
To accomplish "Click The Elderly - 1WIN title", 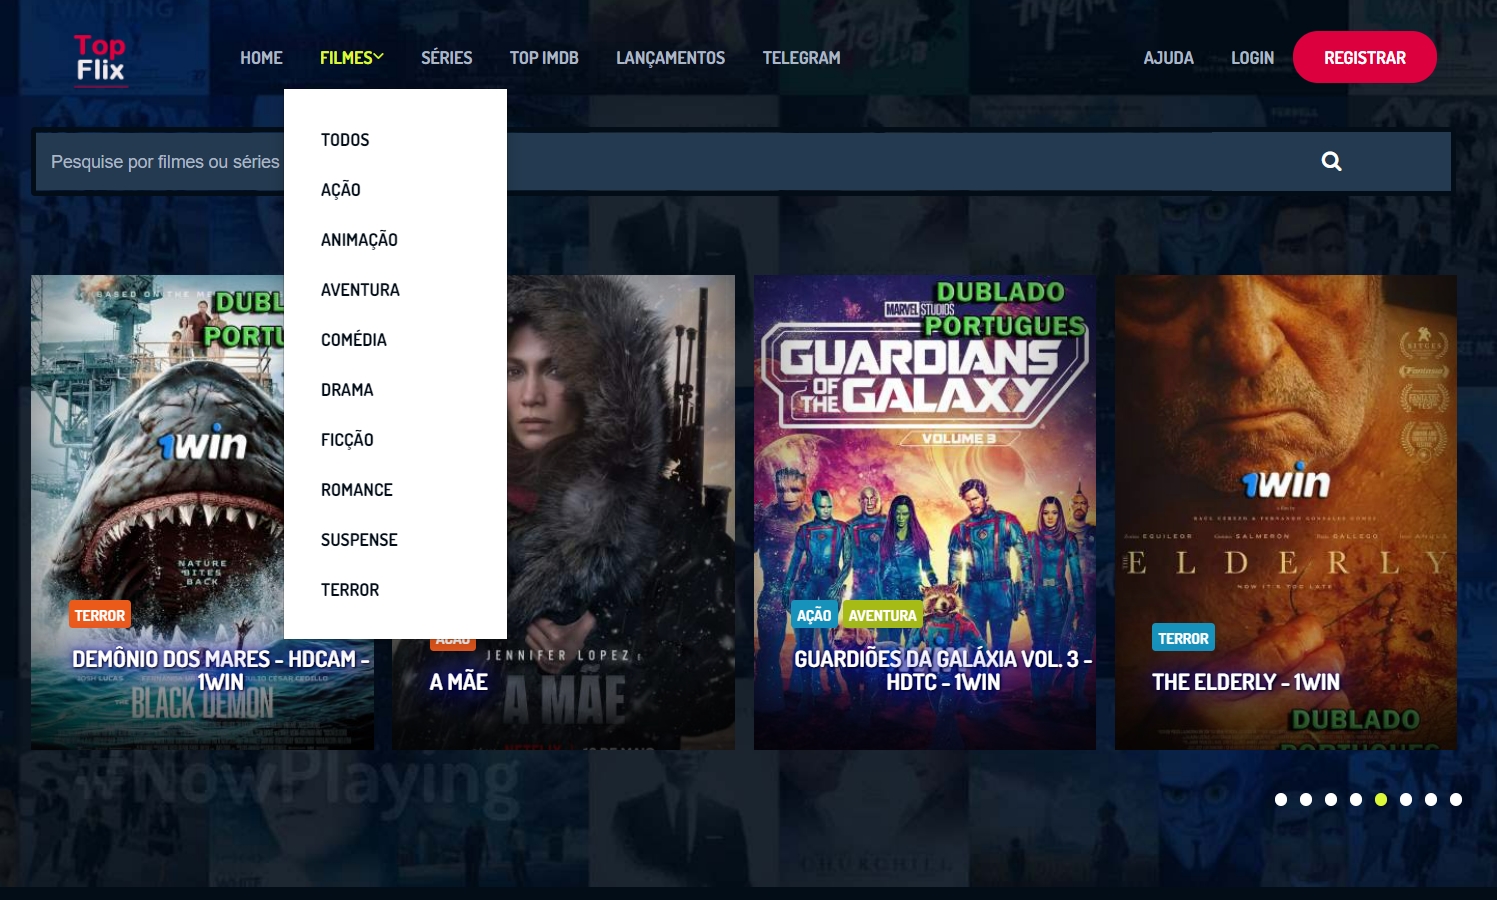I will 1246,682.
